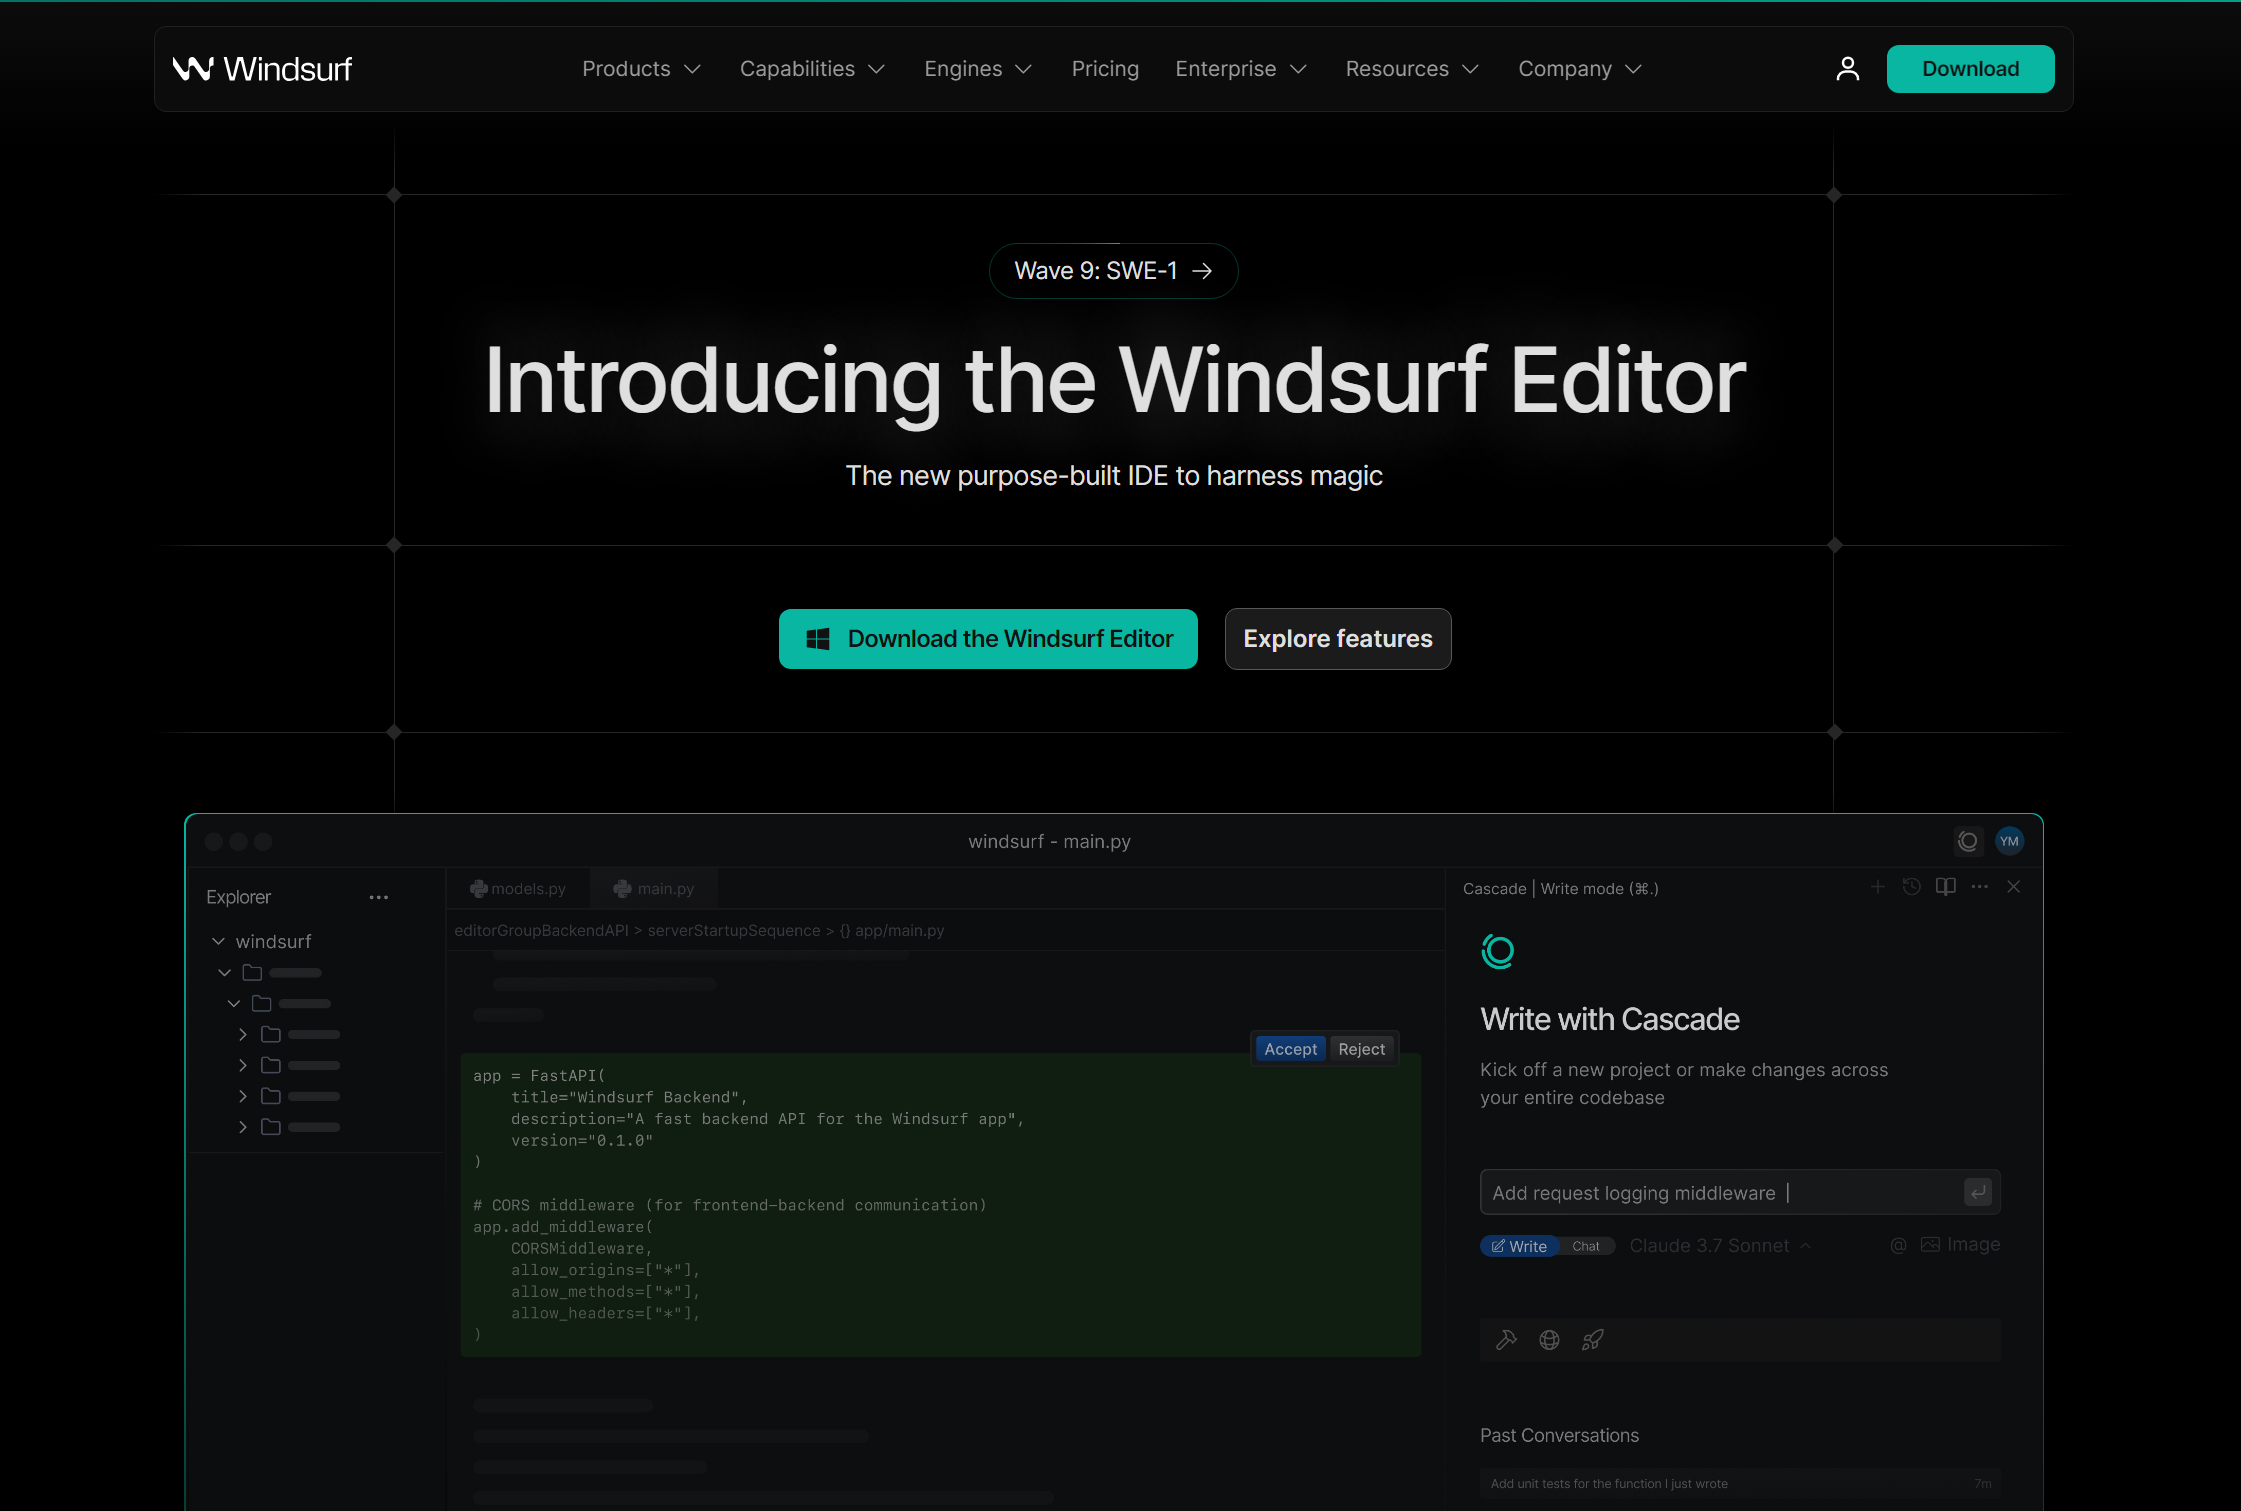Open the Company dropdown
This screenshot has width=2241, height=1511.
pos(1580,69)
